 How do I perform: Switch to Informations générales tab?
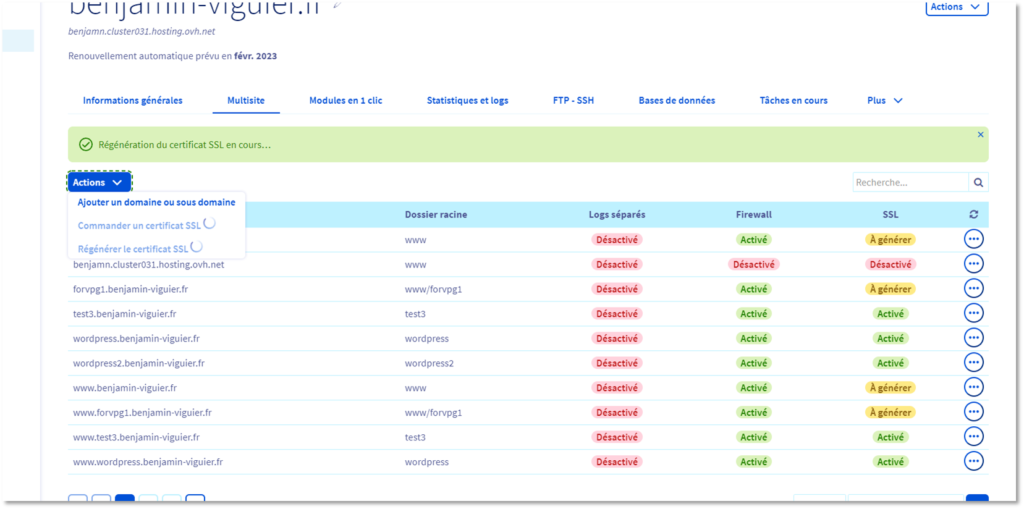132,101
